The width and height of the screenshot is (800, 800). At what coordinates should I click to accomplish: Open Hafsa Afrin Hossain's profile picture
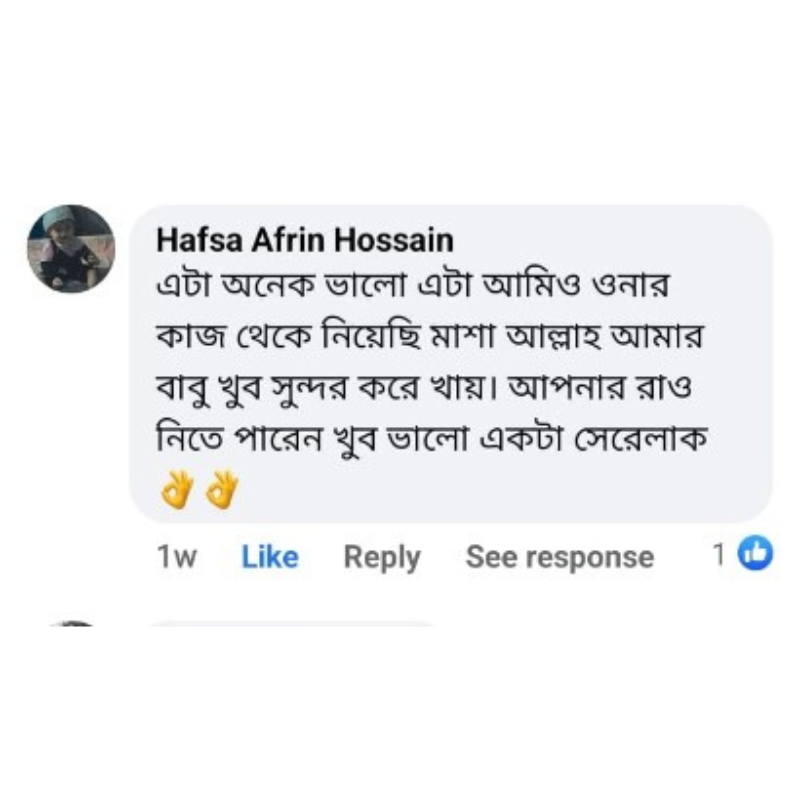coord(70,249)
